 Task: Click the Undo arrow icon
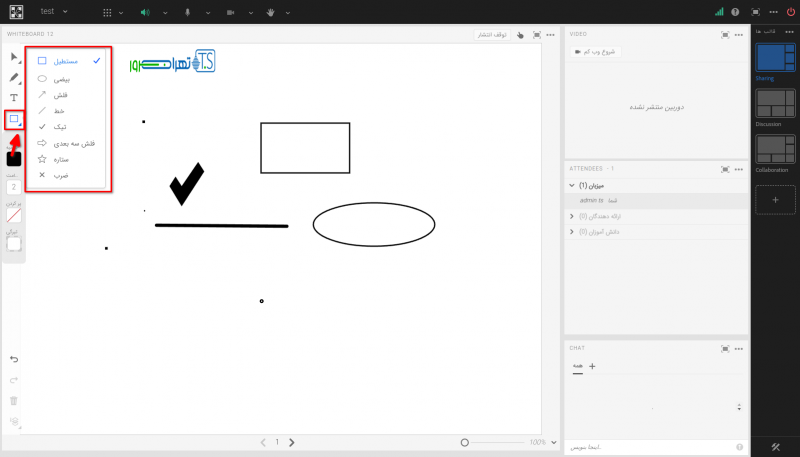click(14, 359)
